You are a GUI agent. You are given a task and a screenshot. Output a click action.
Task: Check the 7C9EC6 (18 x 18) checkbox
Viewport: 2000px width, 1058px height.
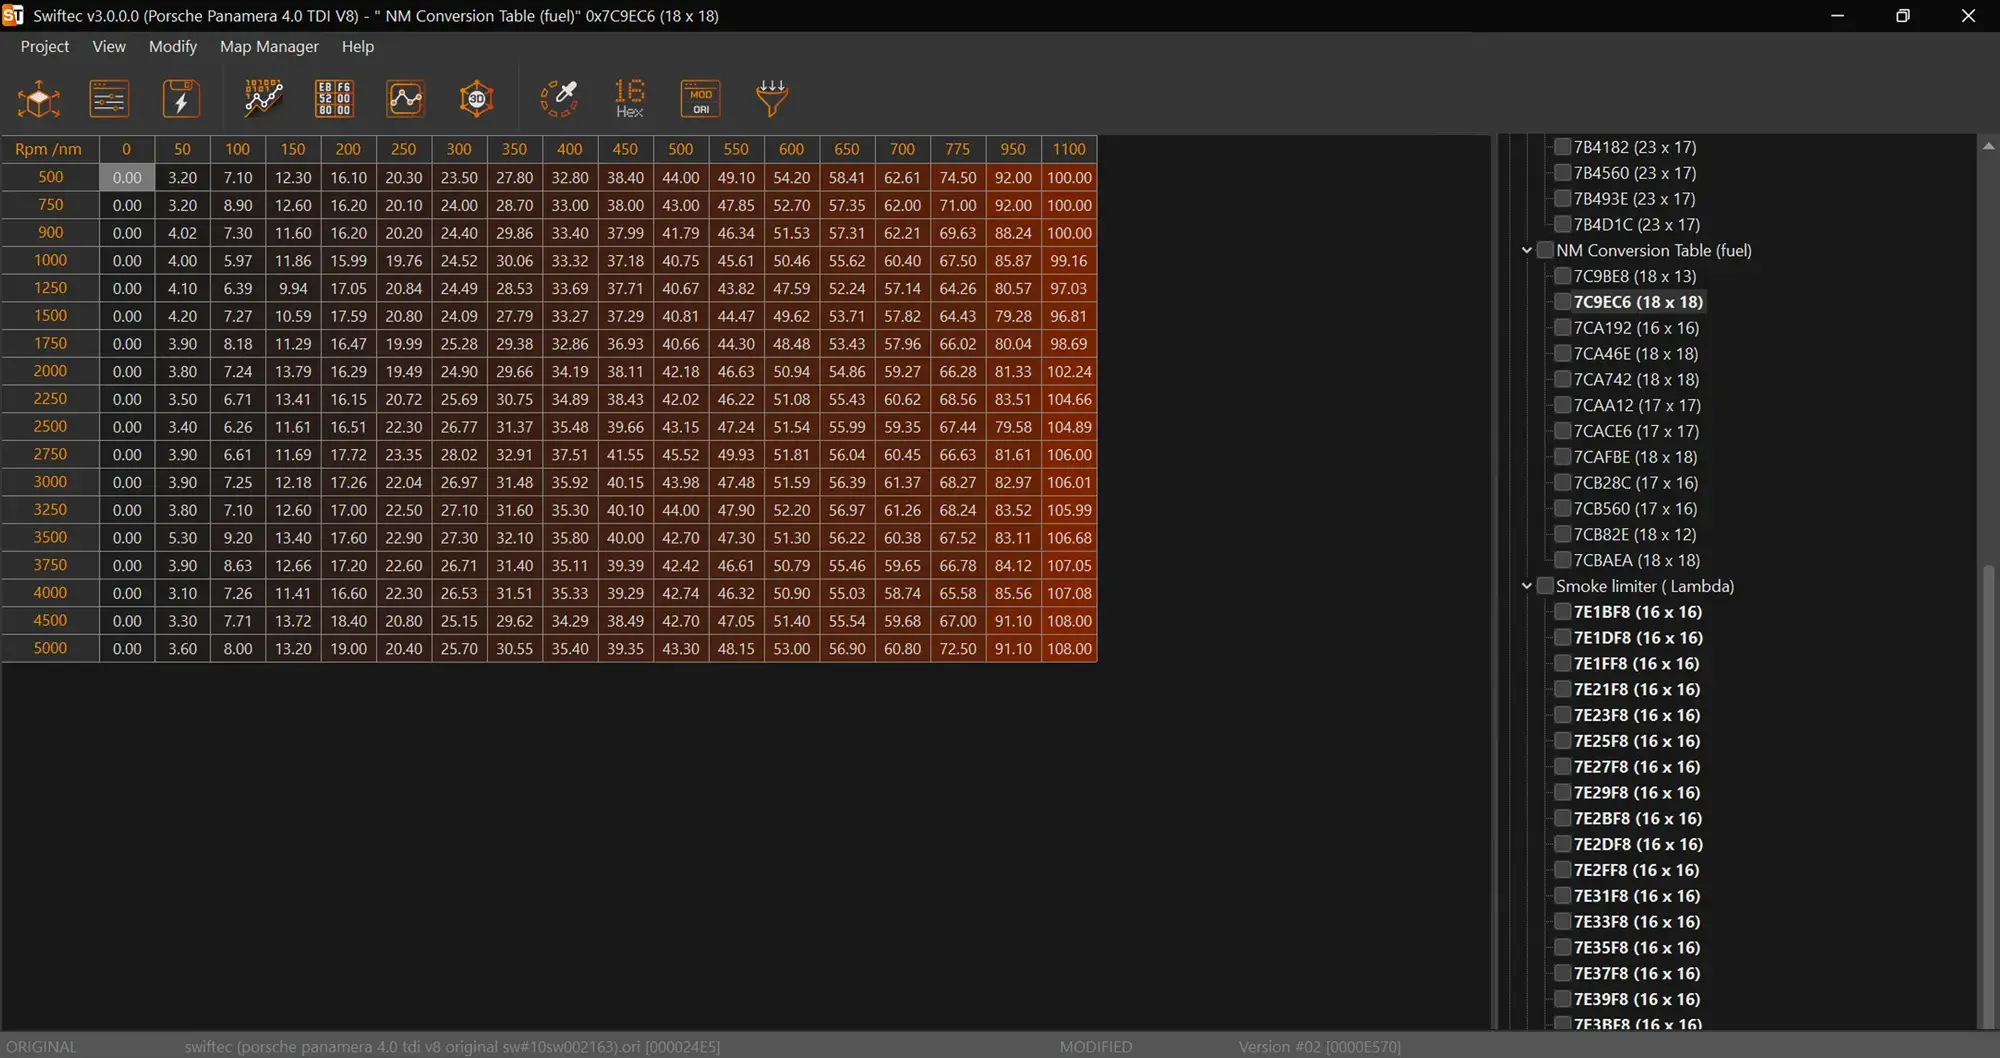click(x=1562, y=302)
